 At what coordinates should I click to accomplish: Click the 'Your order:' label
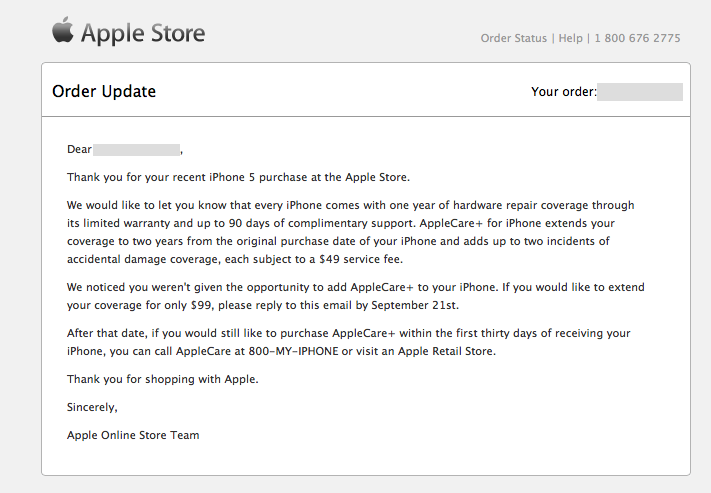(x=563, y=92)
